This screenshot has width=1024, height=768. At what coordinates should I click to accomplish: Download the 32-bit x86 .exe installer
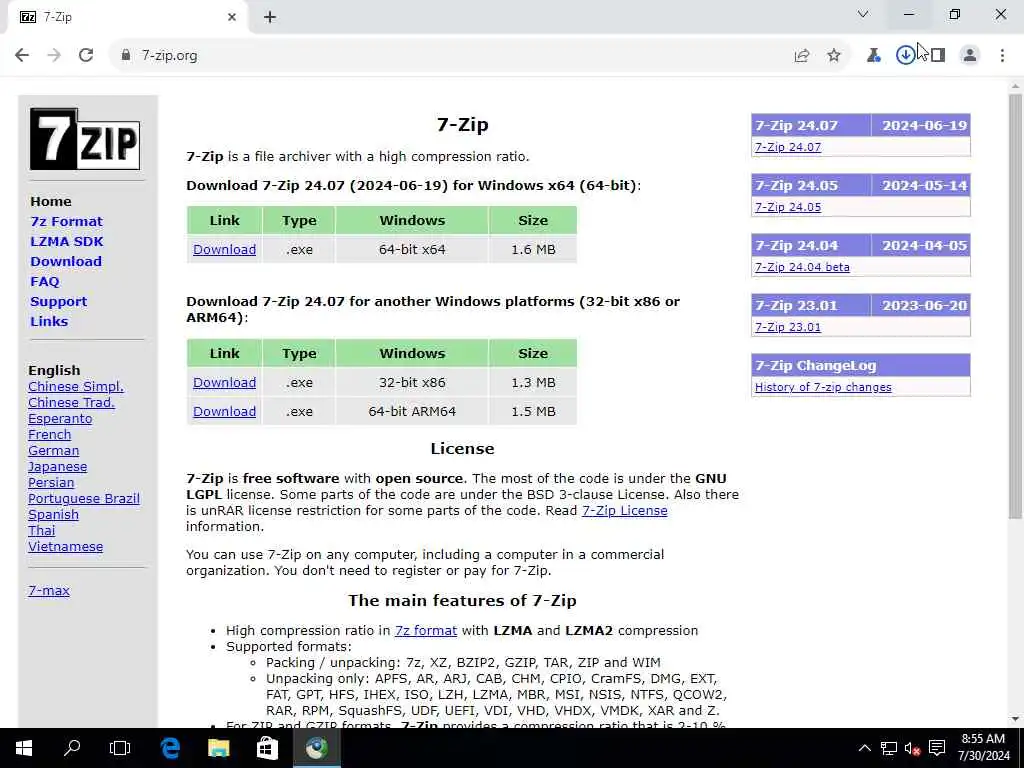pyautogui.click(x=224, y=383)
